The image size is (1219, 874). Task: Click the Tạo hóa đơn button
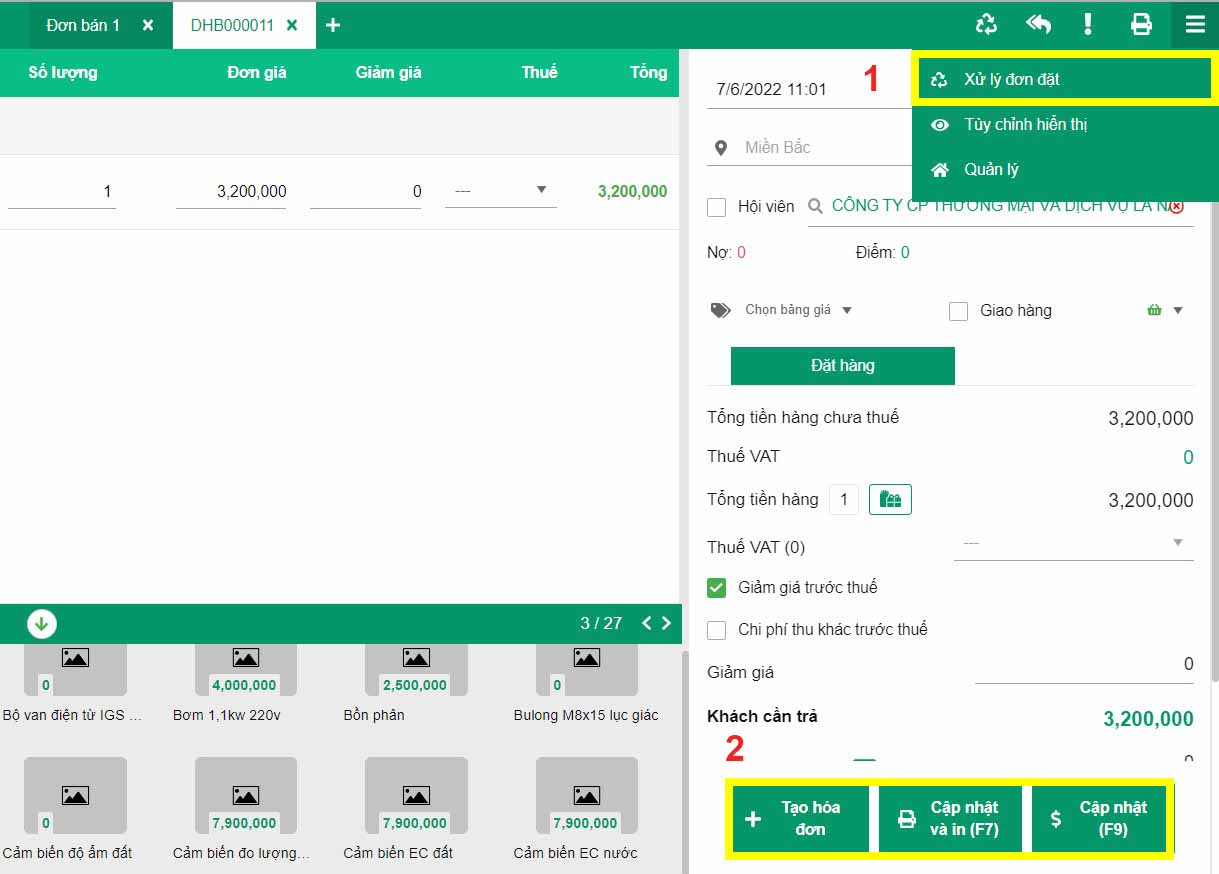pos(798,818)
